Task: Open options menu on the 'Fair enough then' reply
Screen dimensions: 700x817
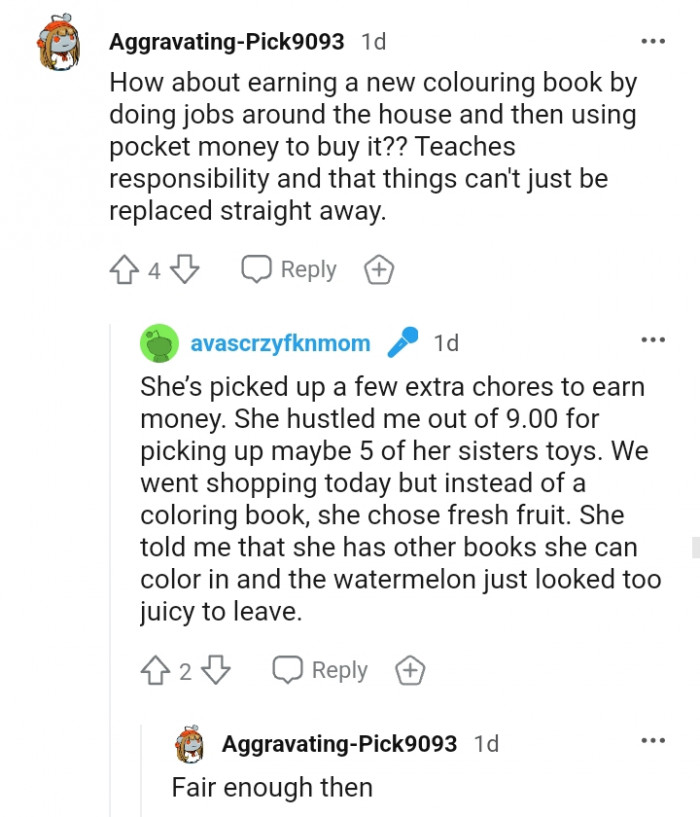Action: (653, 741)
